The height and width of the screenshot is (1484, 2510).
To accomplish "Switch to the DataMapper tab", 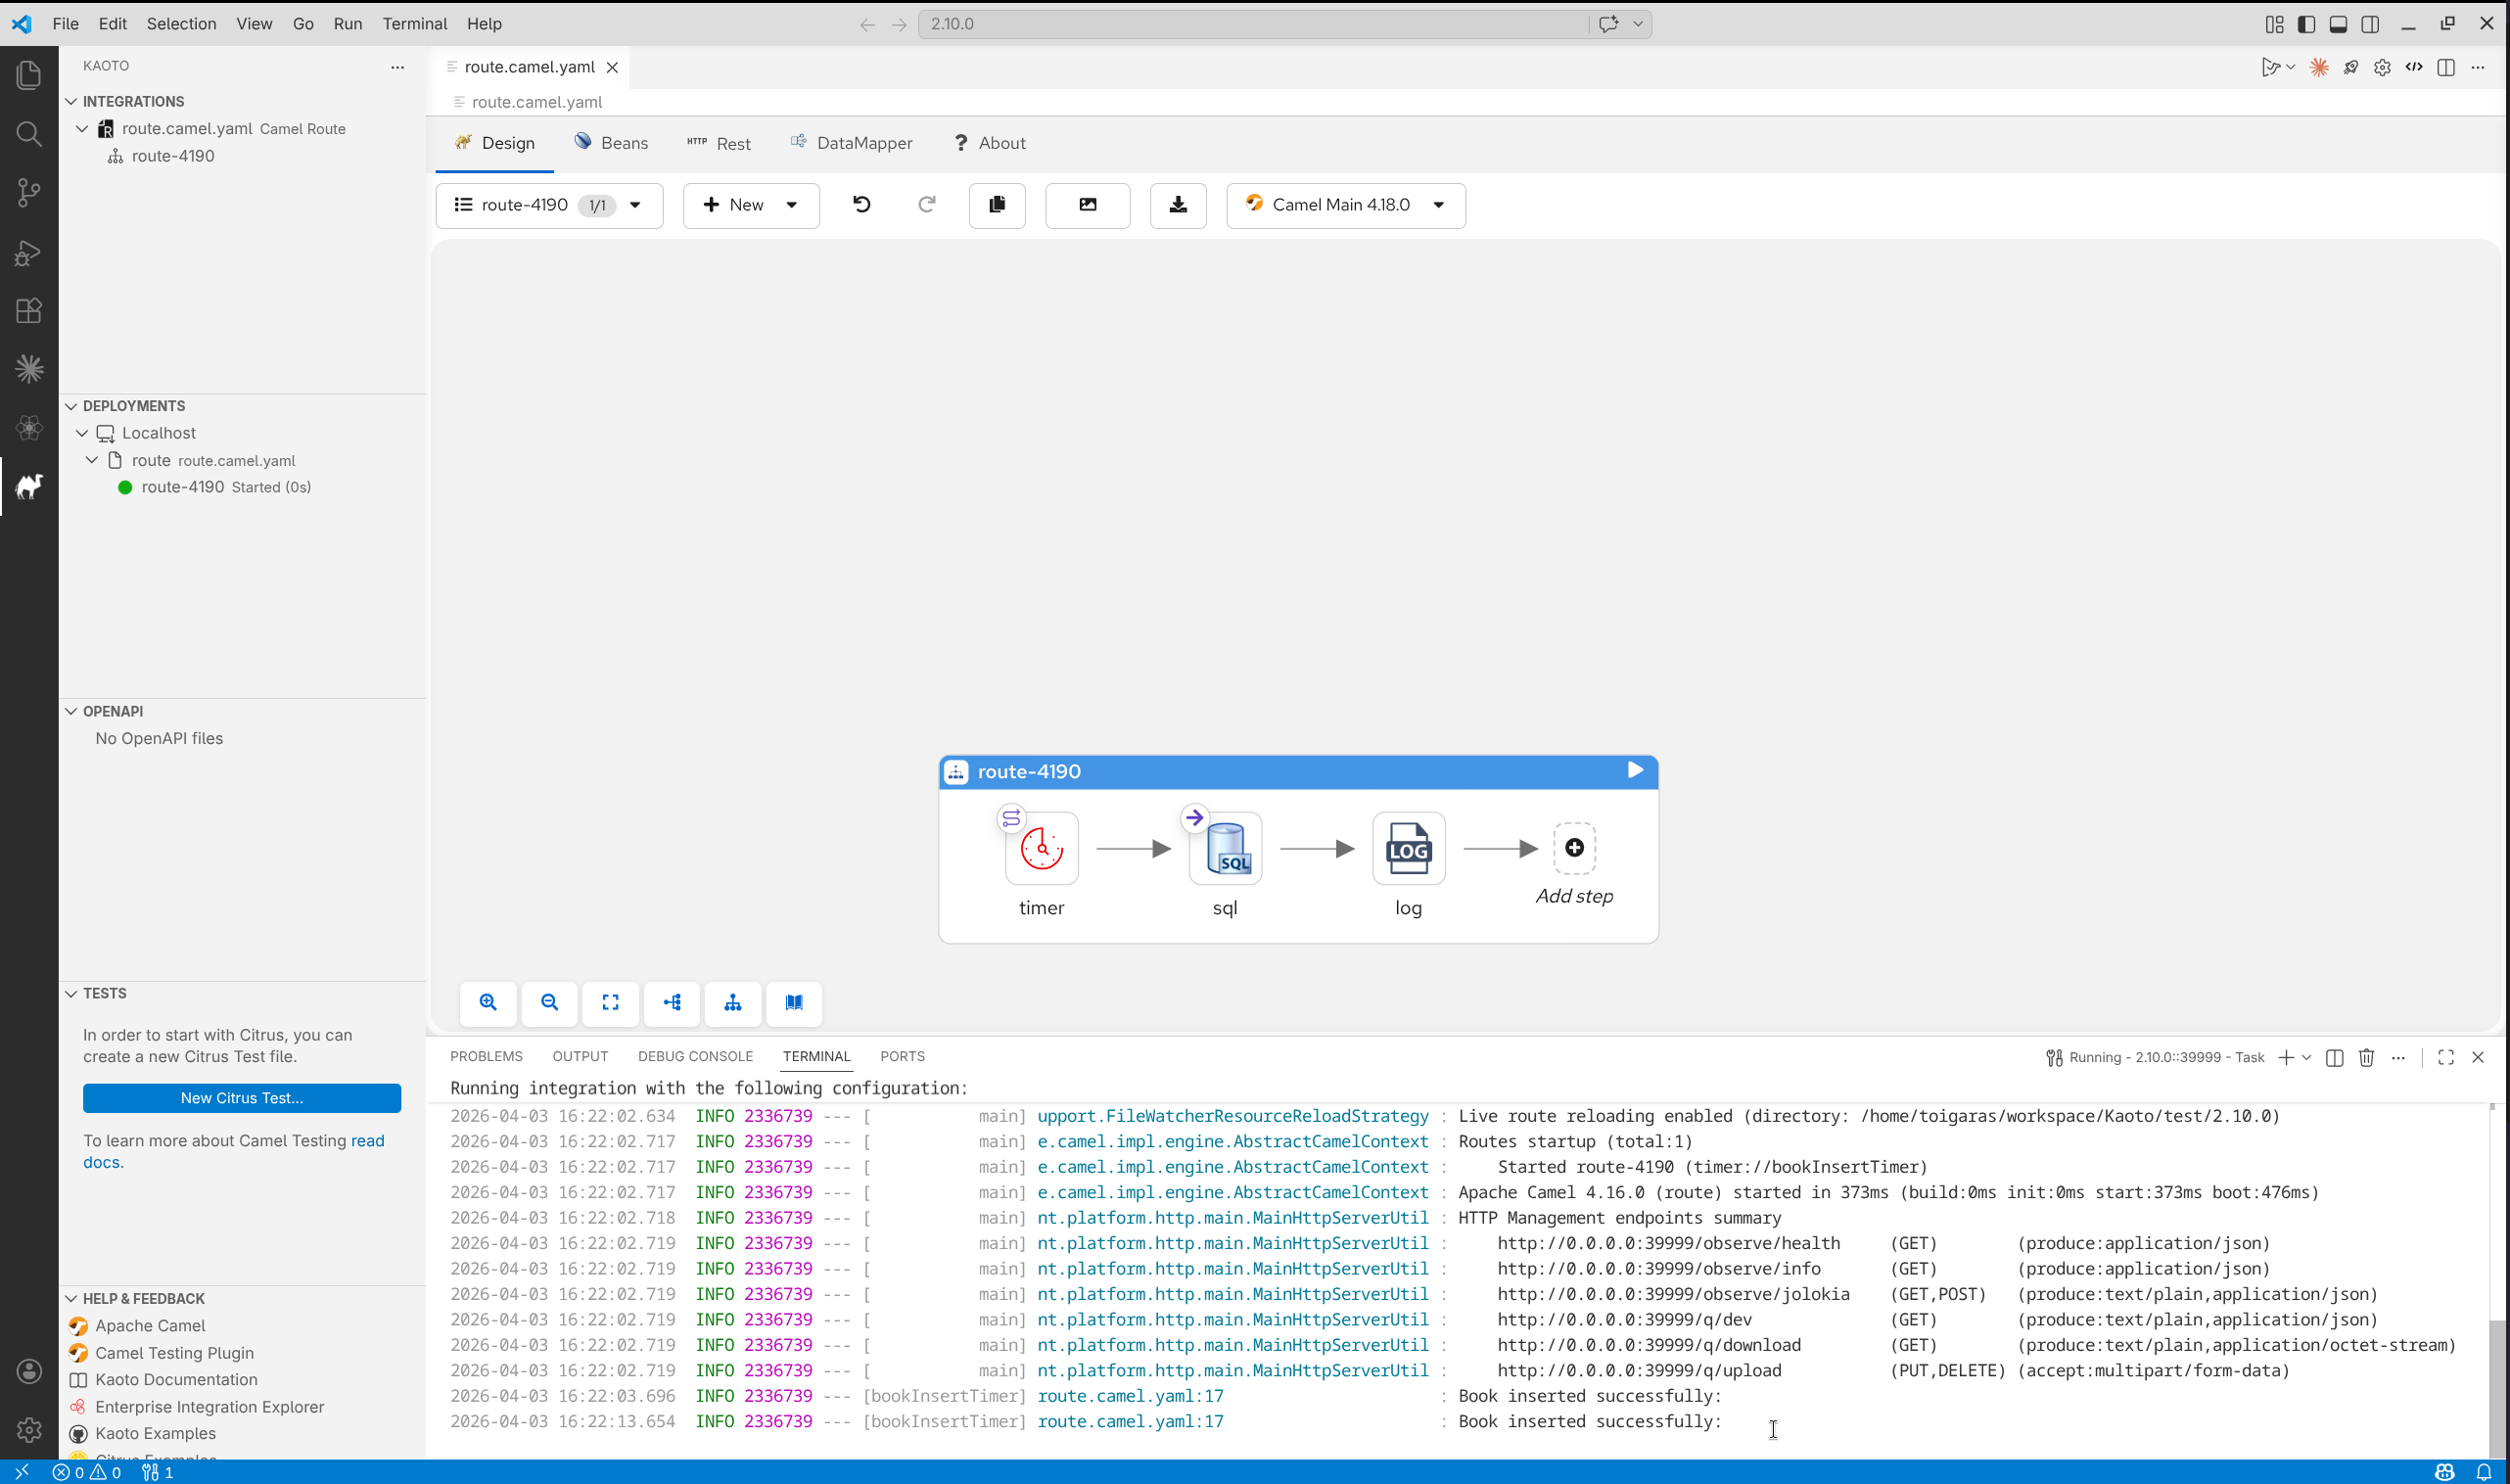I will click(851, 143).
